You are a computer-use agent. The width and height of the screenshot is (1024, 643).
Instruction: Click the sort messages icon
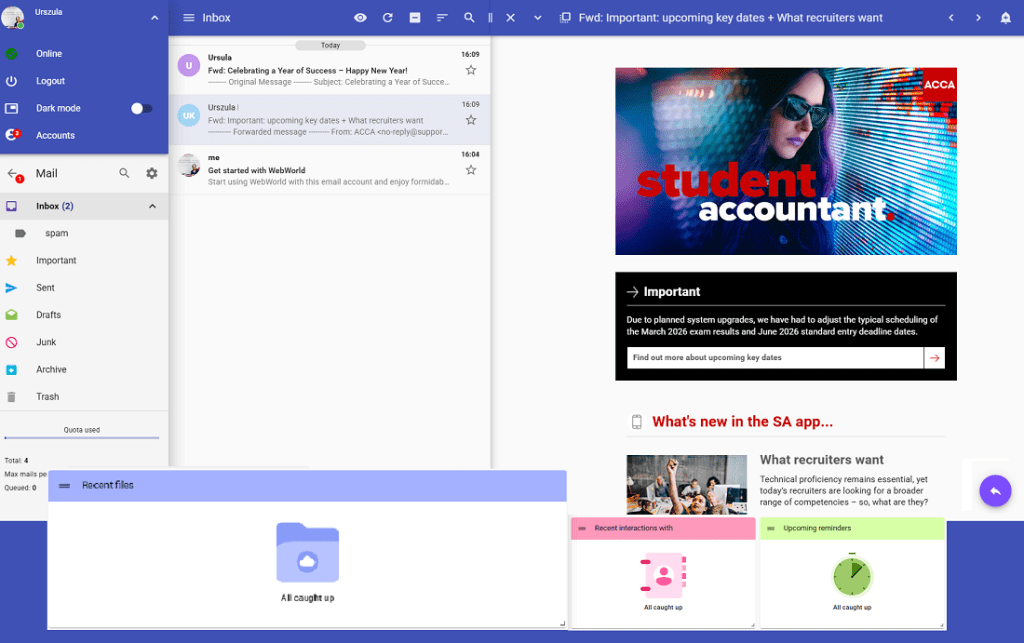pyautogui.click(x=442, y=18)
